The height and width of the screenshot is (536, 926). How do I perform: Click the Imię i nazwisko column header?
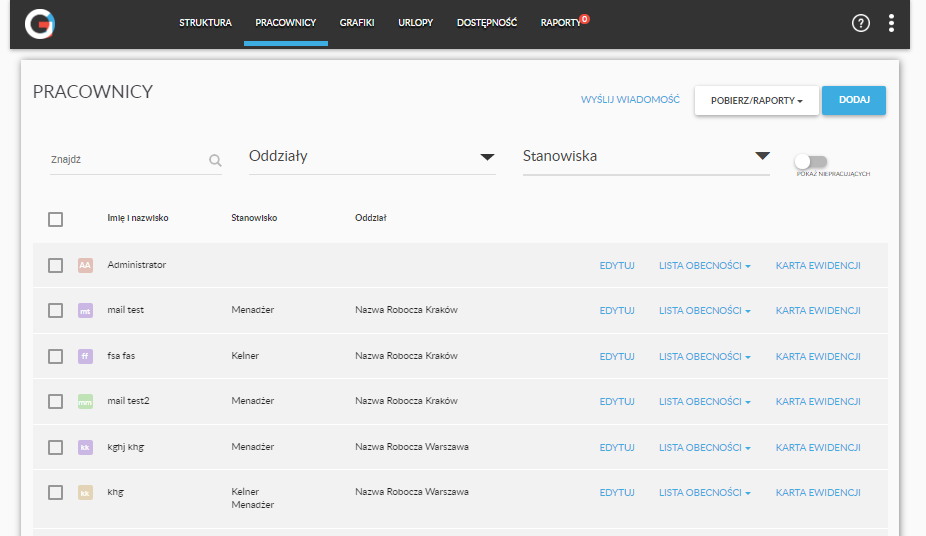pos(138,218)
